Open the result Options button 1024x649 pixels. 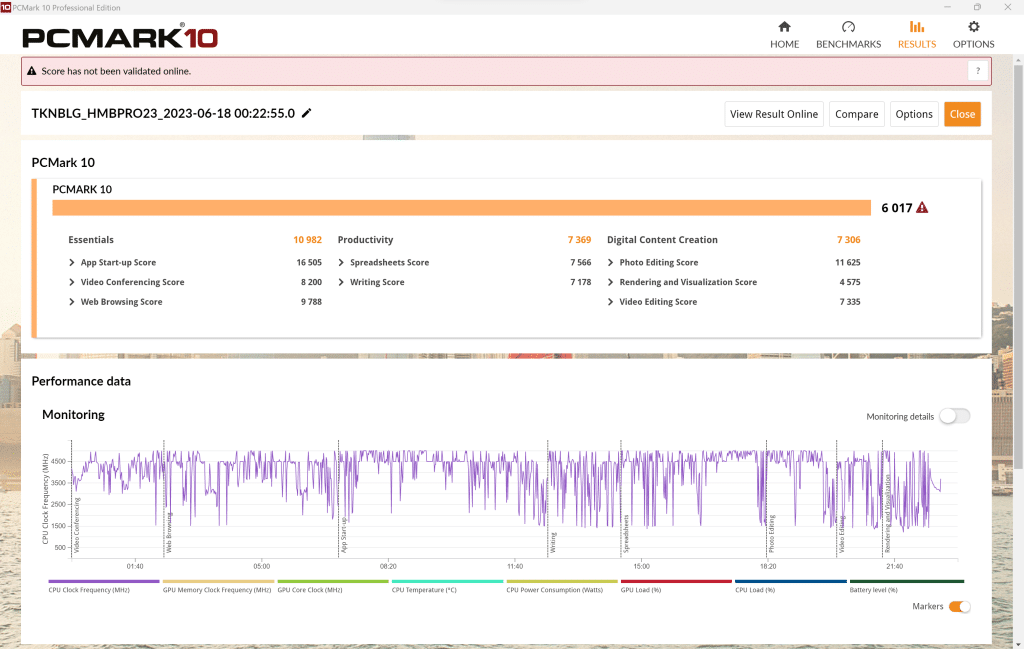click(x=914, y=114)
